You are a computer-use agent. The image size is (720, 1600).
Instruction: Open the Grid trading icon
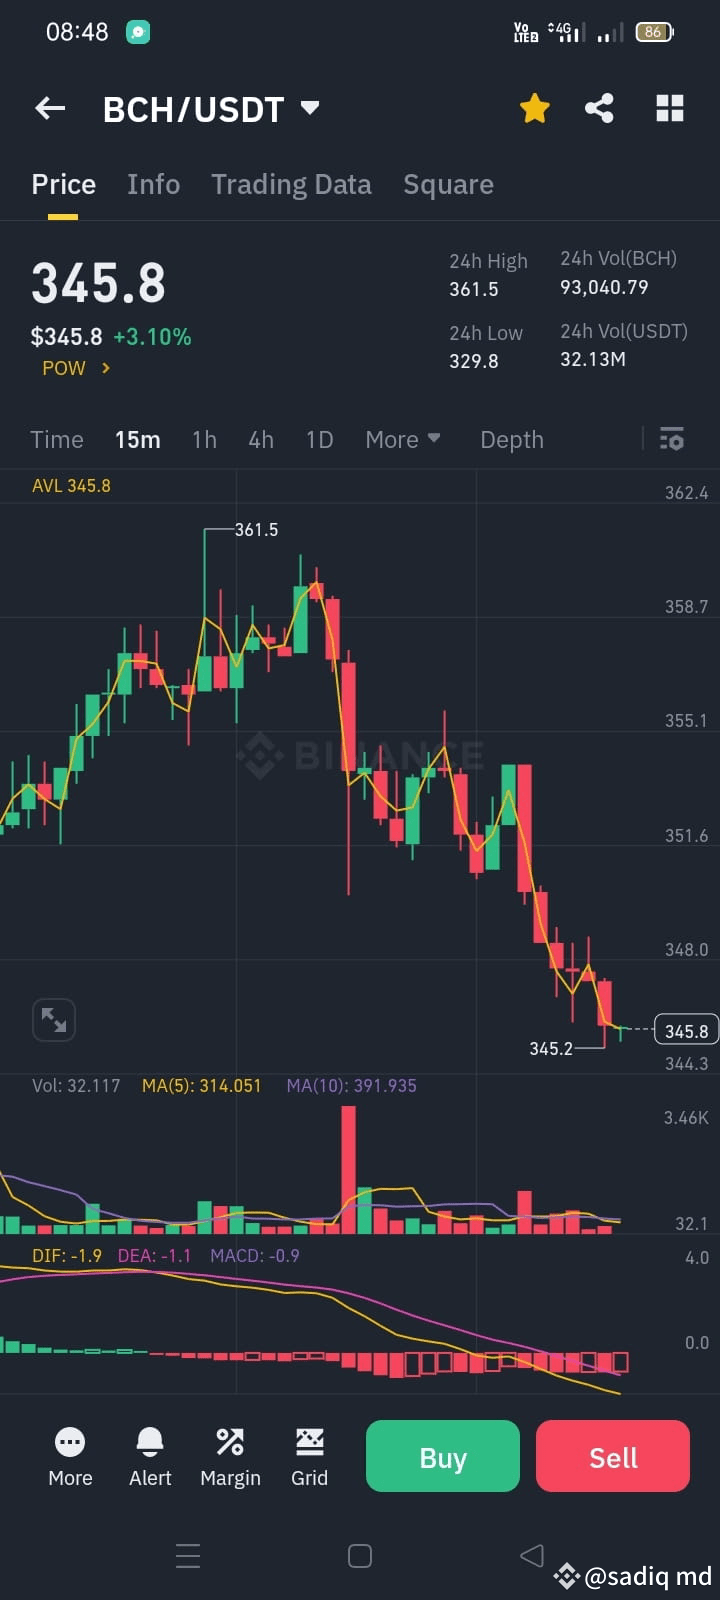pos(309,1455)
